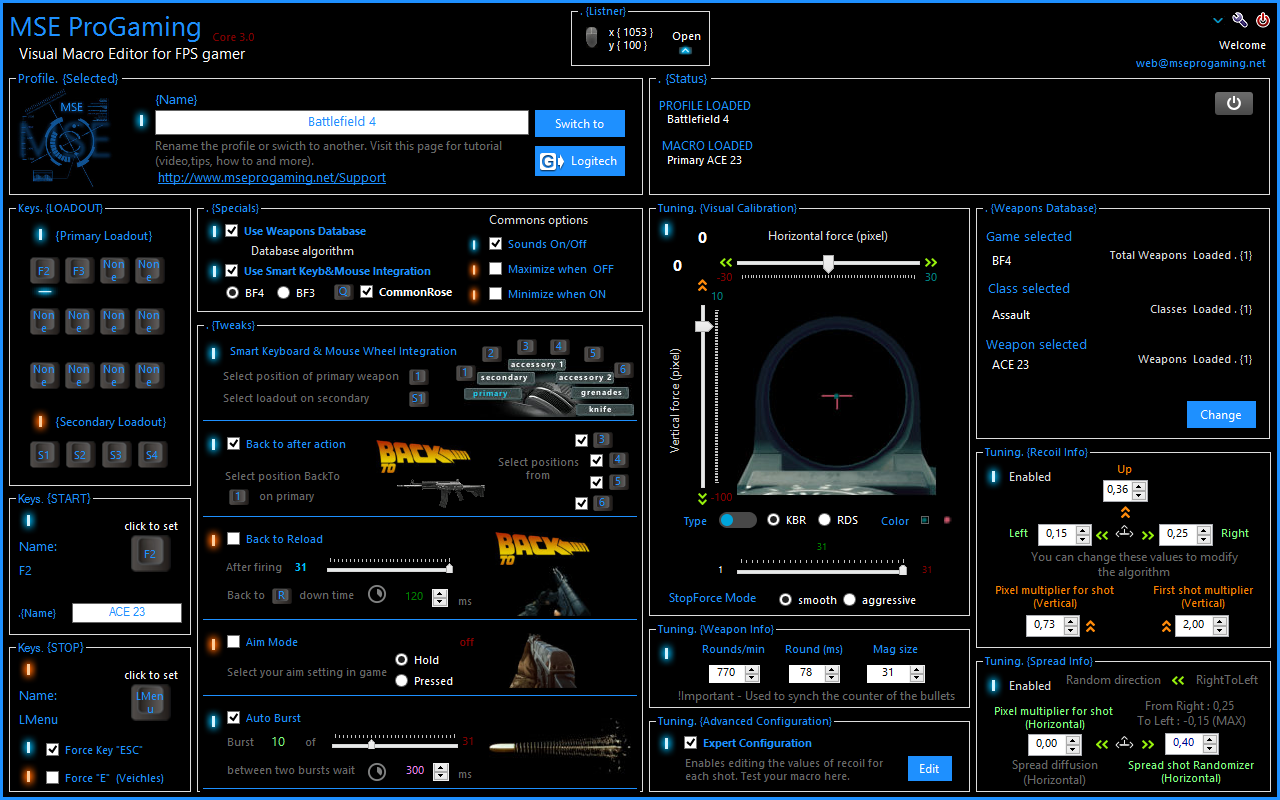The height and width of the screenshot is (800, 1280).
Task: Click the F2 key in Primary Loadout
Action: 44,271
